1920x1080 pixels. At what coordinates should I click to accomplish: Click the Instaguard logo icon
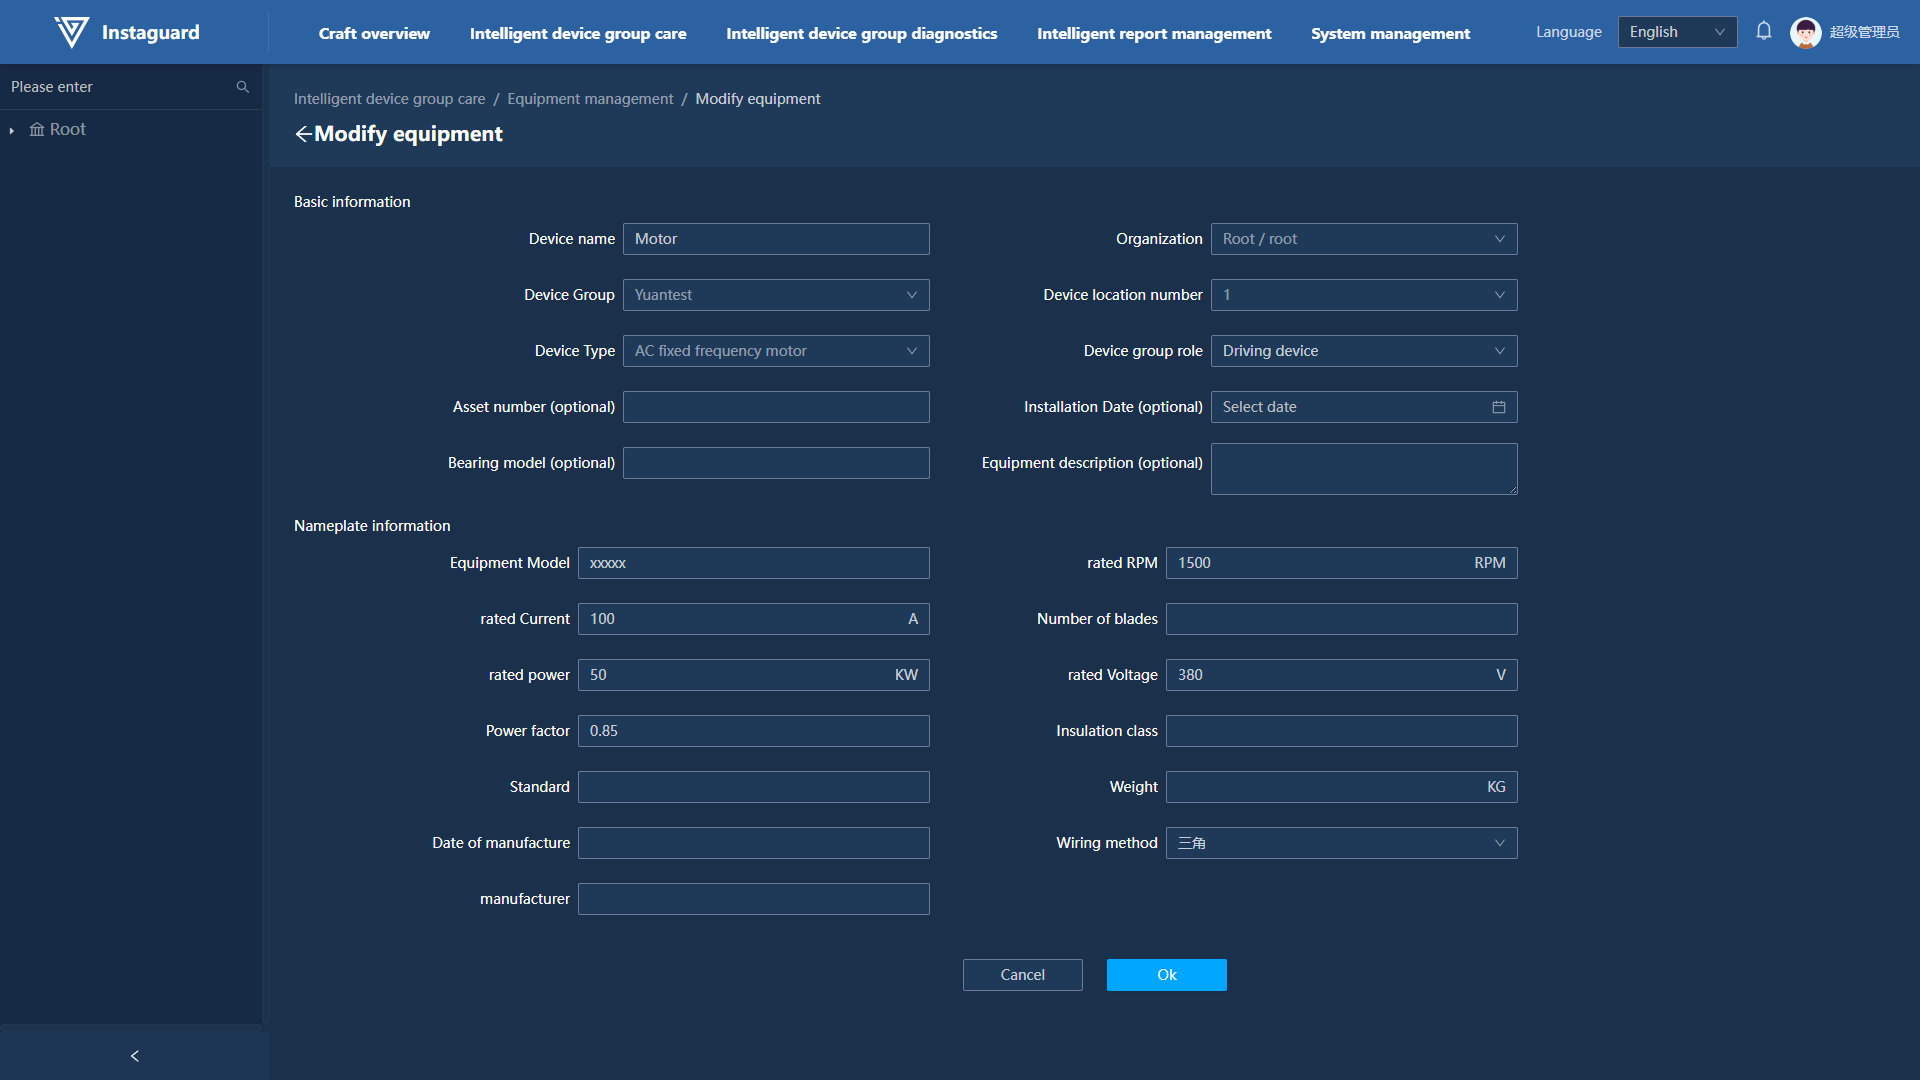71,32
